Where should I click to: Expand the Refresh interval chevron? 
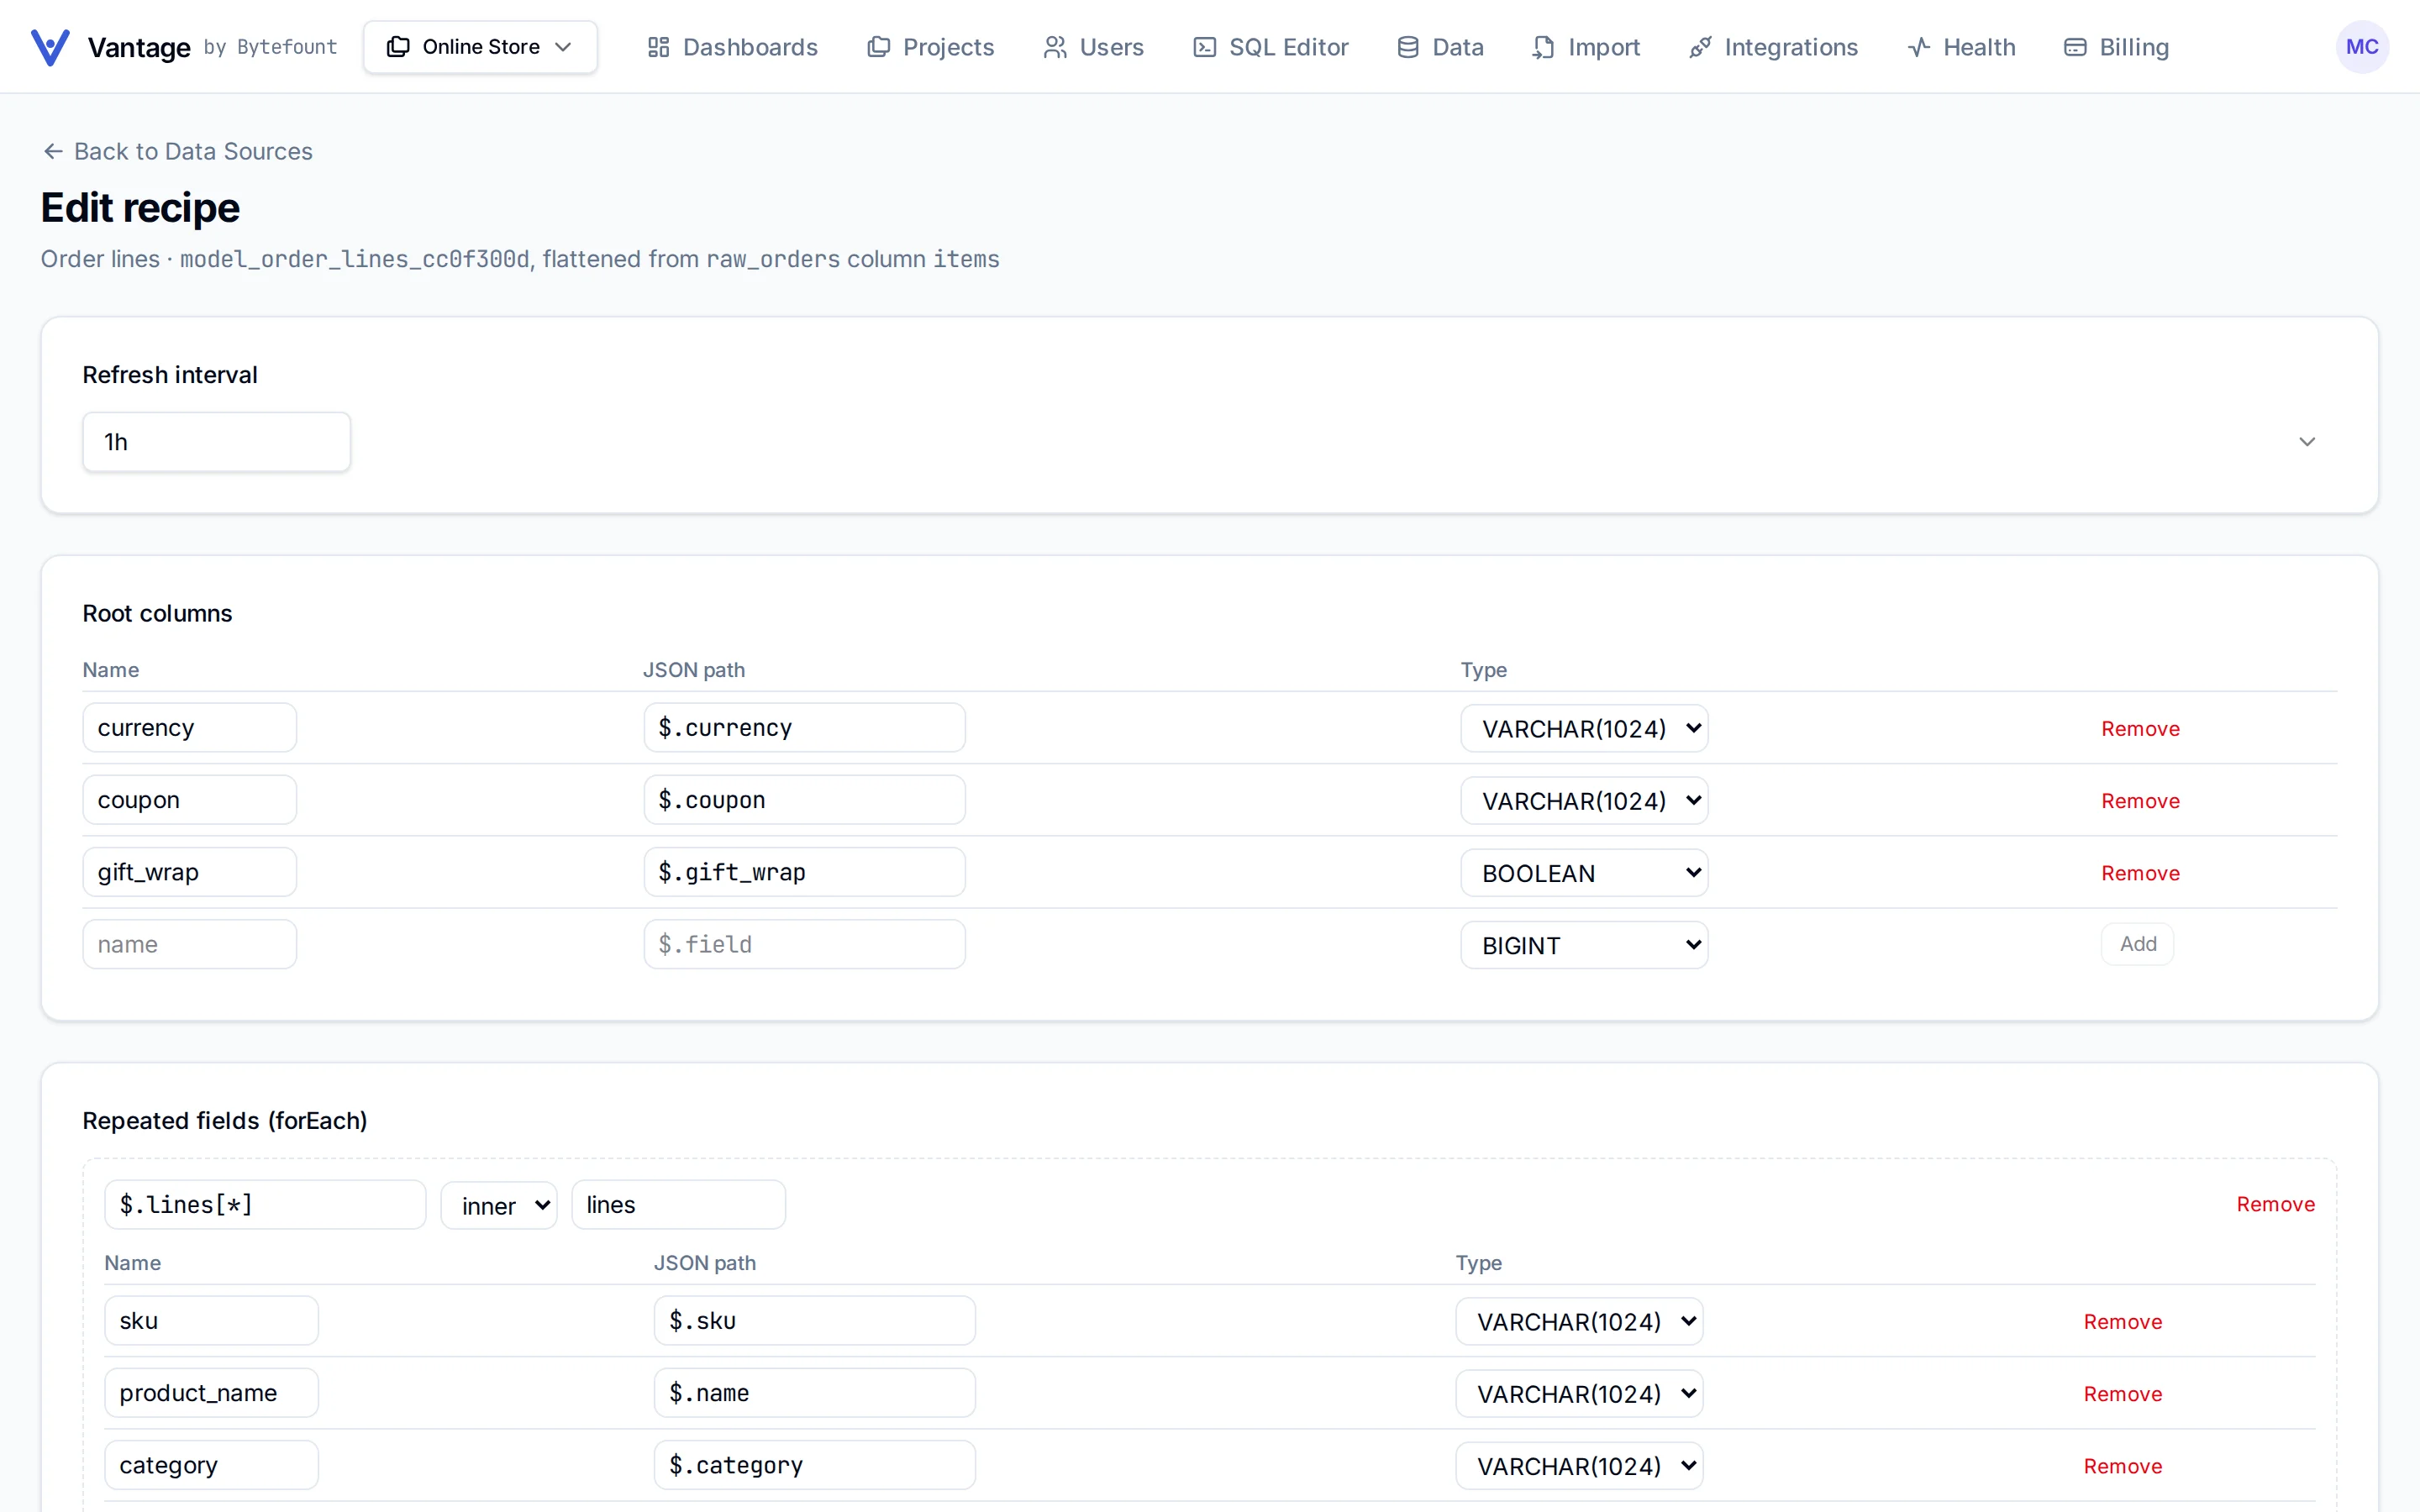click(x=2307, y=442)
